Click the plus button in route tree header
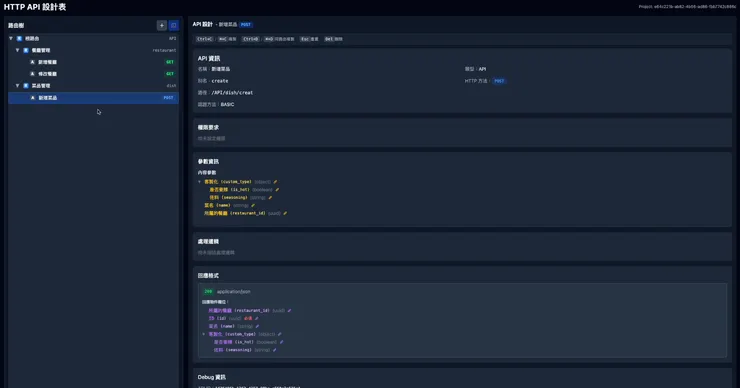The width and height of the screenshot is (740, 388). point(161,25)
